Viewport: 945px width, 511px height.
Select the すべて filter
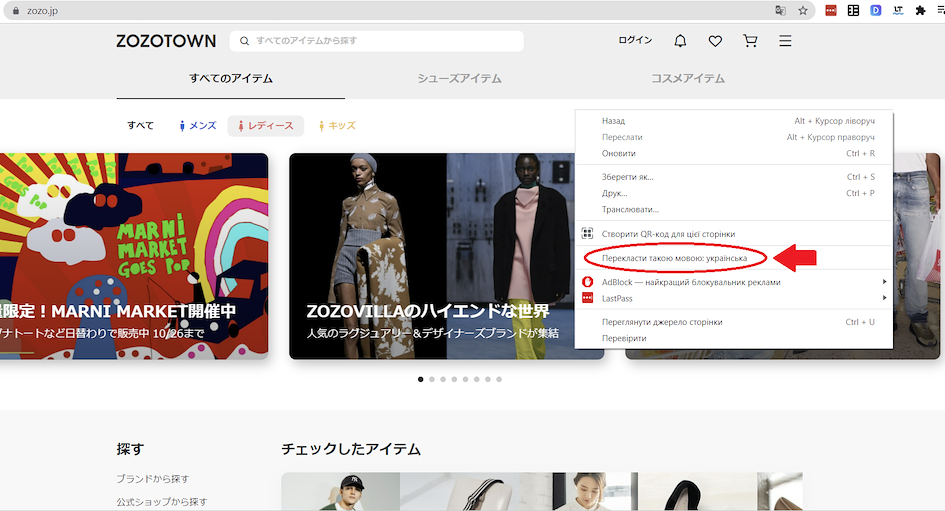140,125
